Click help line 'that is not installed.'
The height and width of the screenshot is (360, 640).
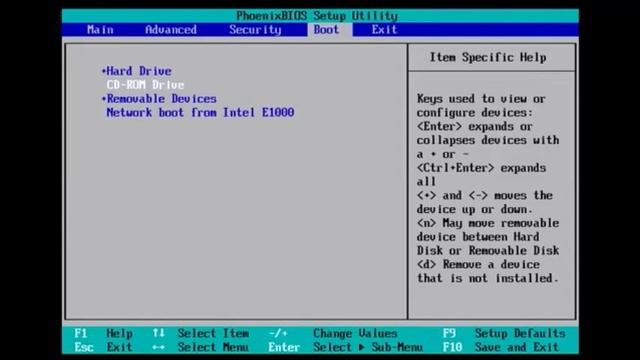pos(488,279)
